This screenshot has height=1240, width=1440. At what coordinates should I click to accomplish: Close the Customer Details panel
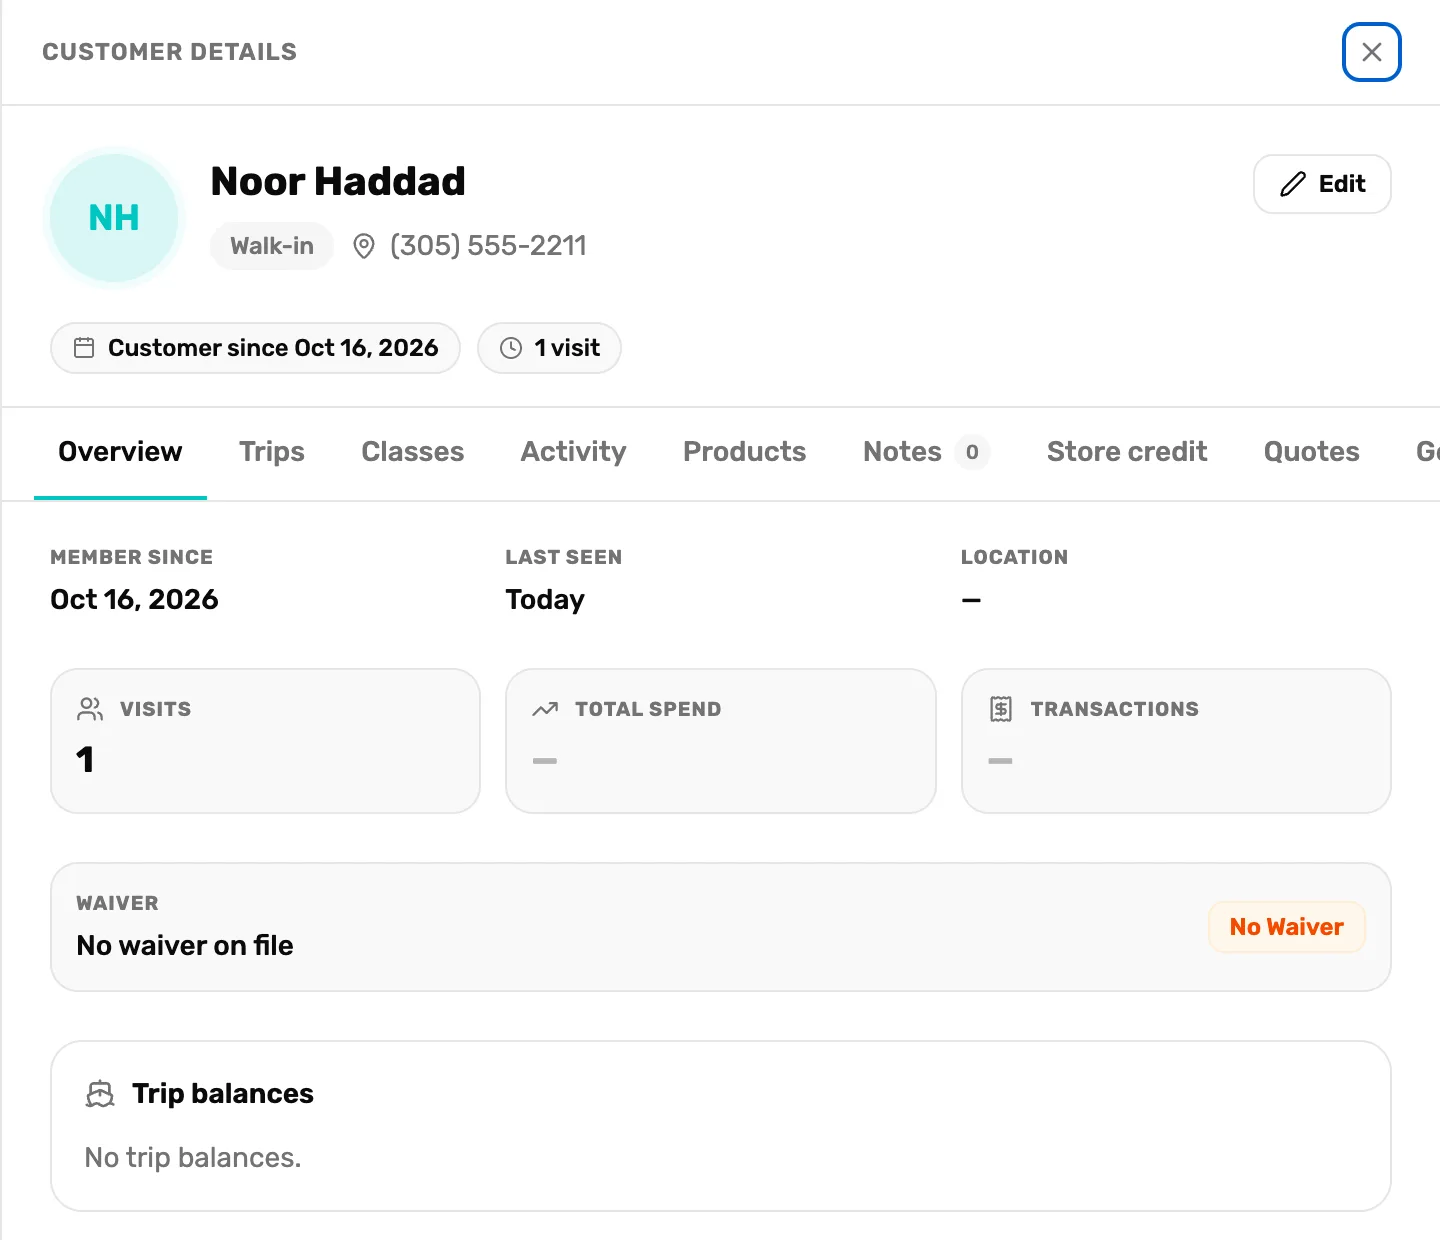tap(1371, 52)
